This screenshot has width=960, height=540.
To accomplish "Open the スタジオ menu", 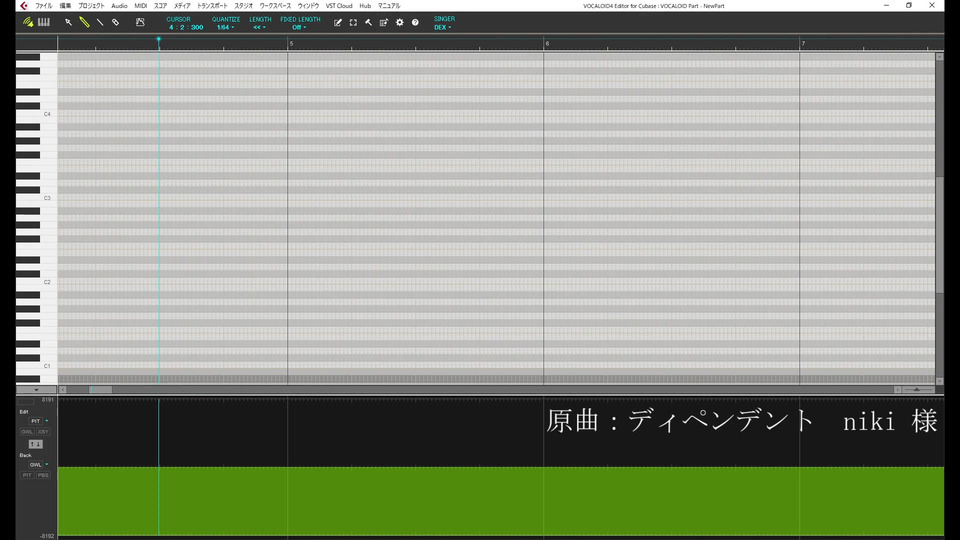I will point(244,6).
